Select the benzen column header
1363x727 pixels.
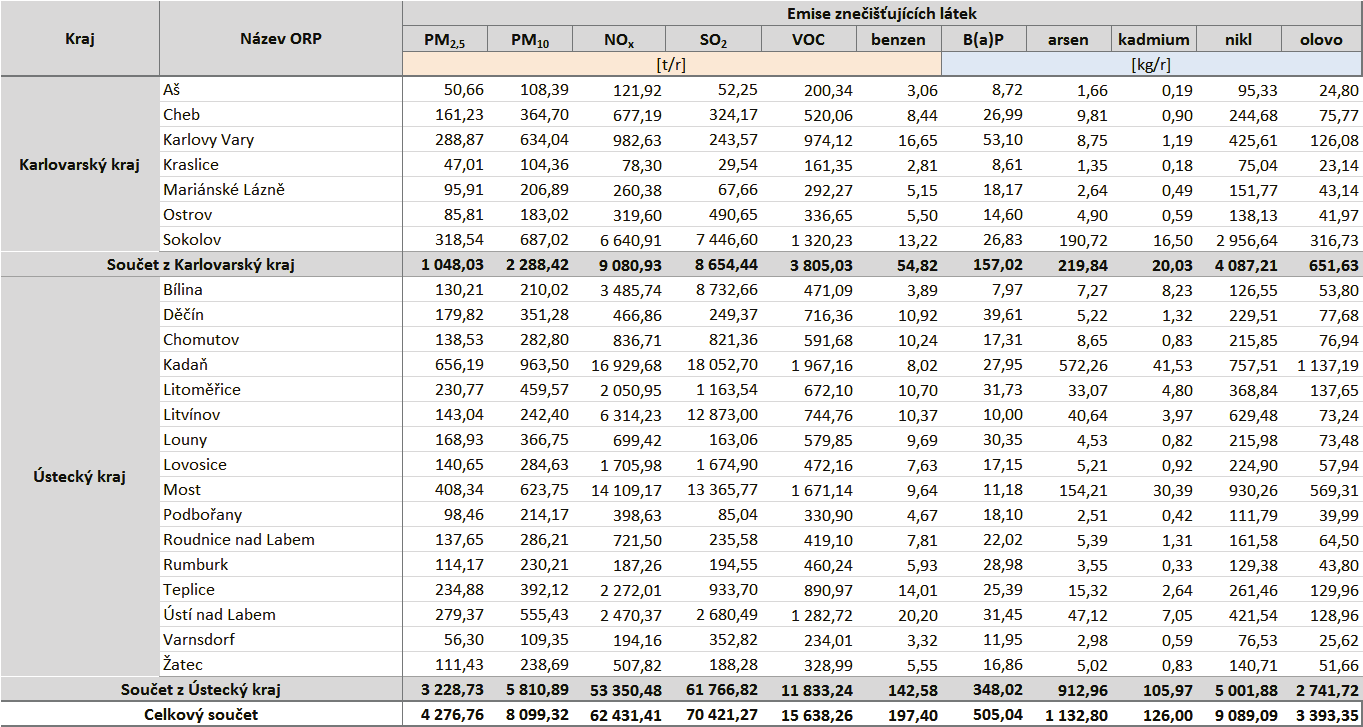(x=899, y=40)
